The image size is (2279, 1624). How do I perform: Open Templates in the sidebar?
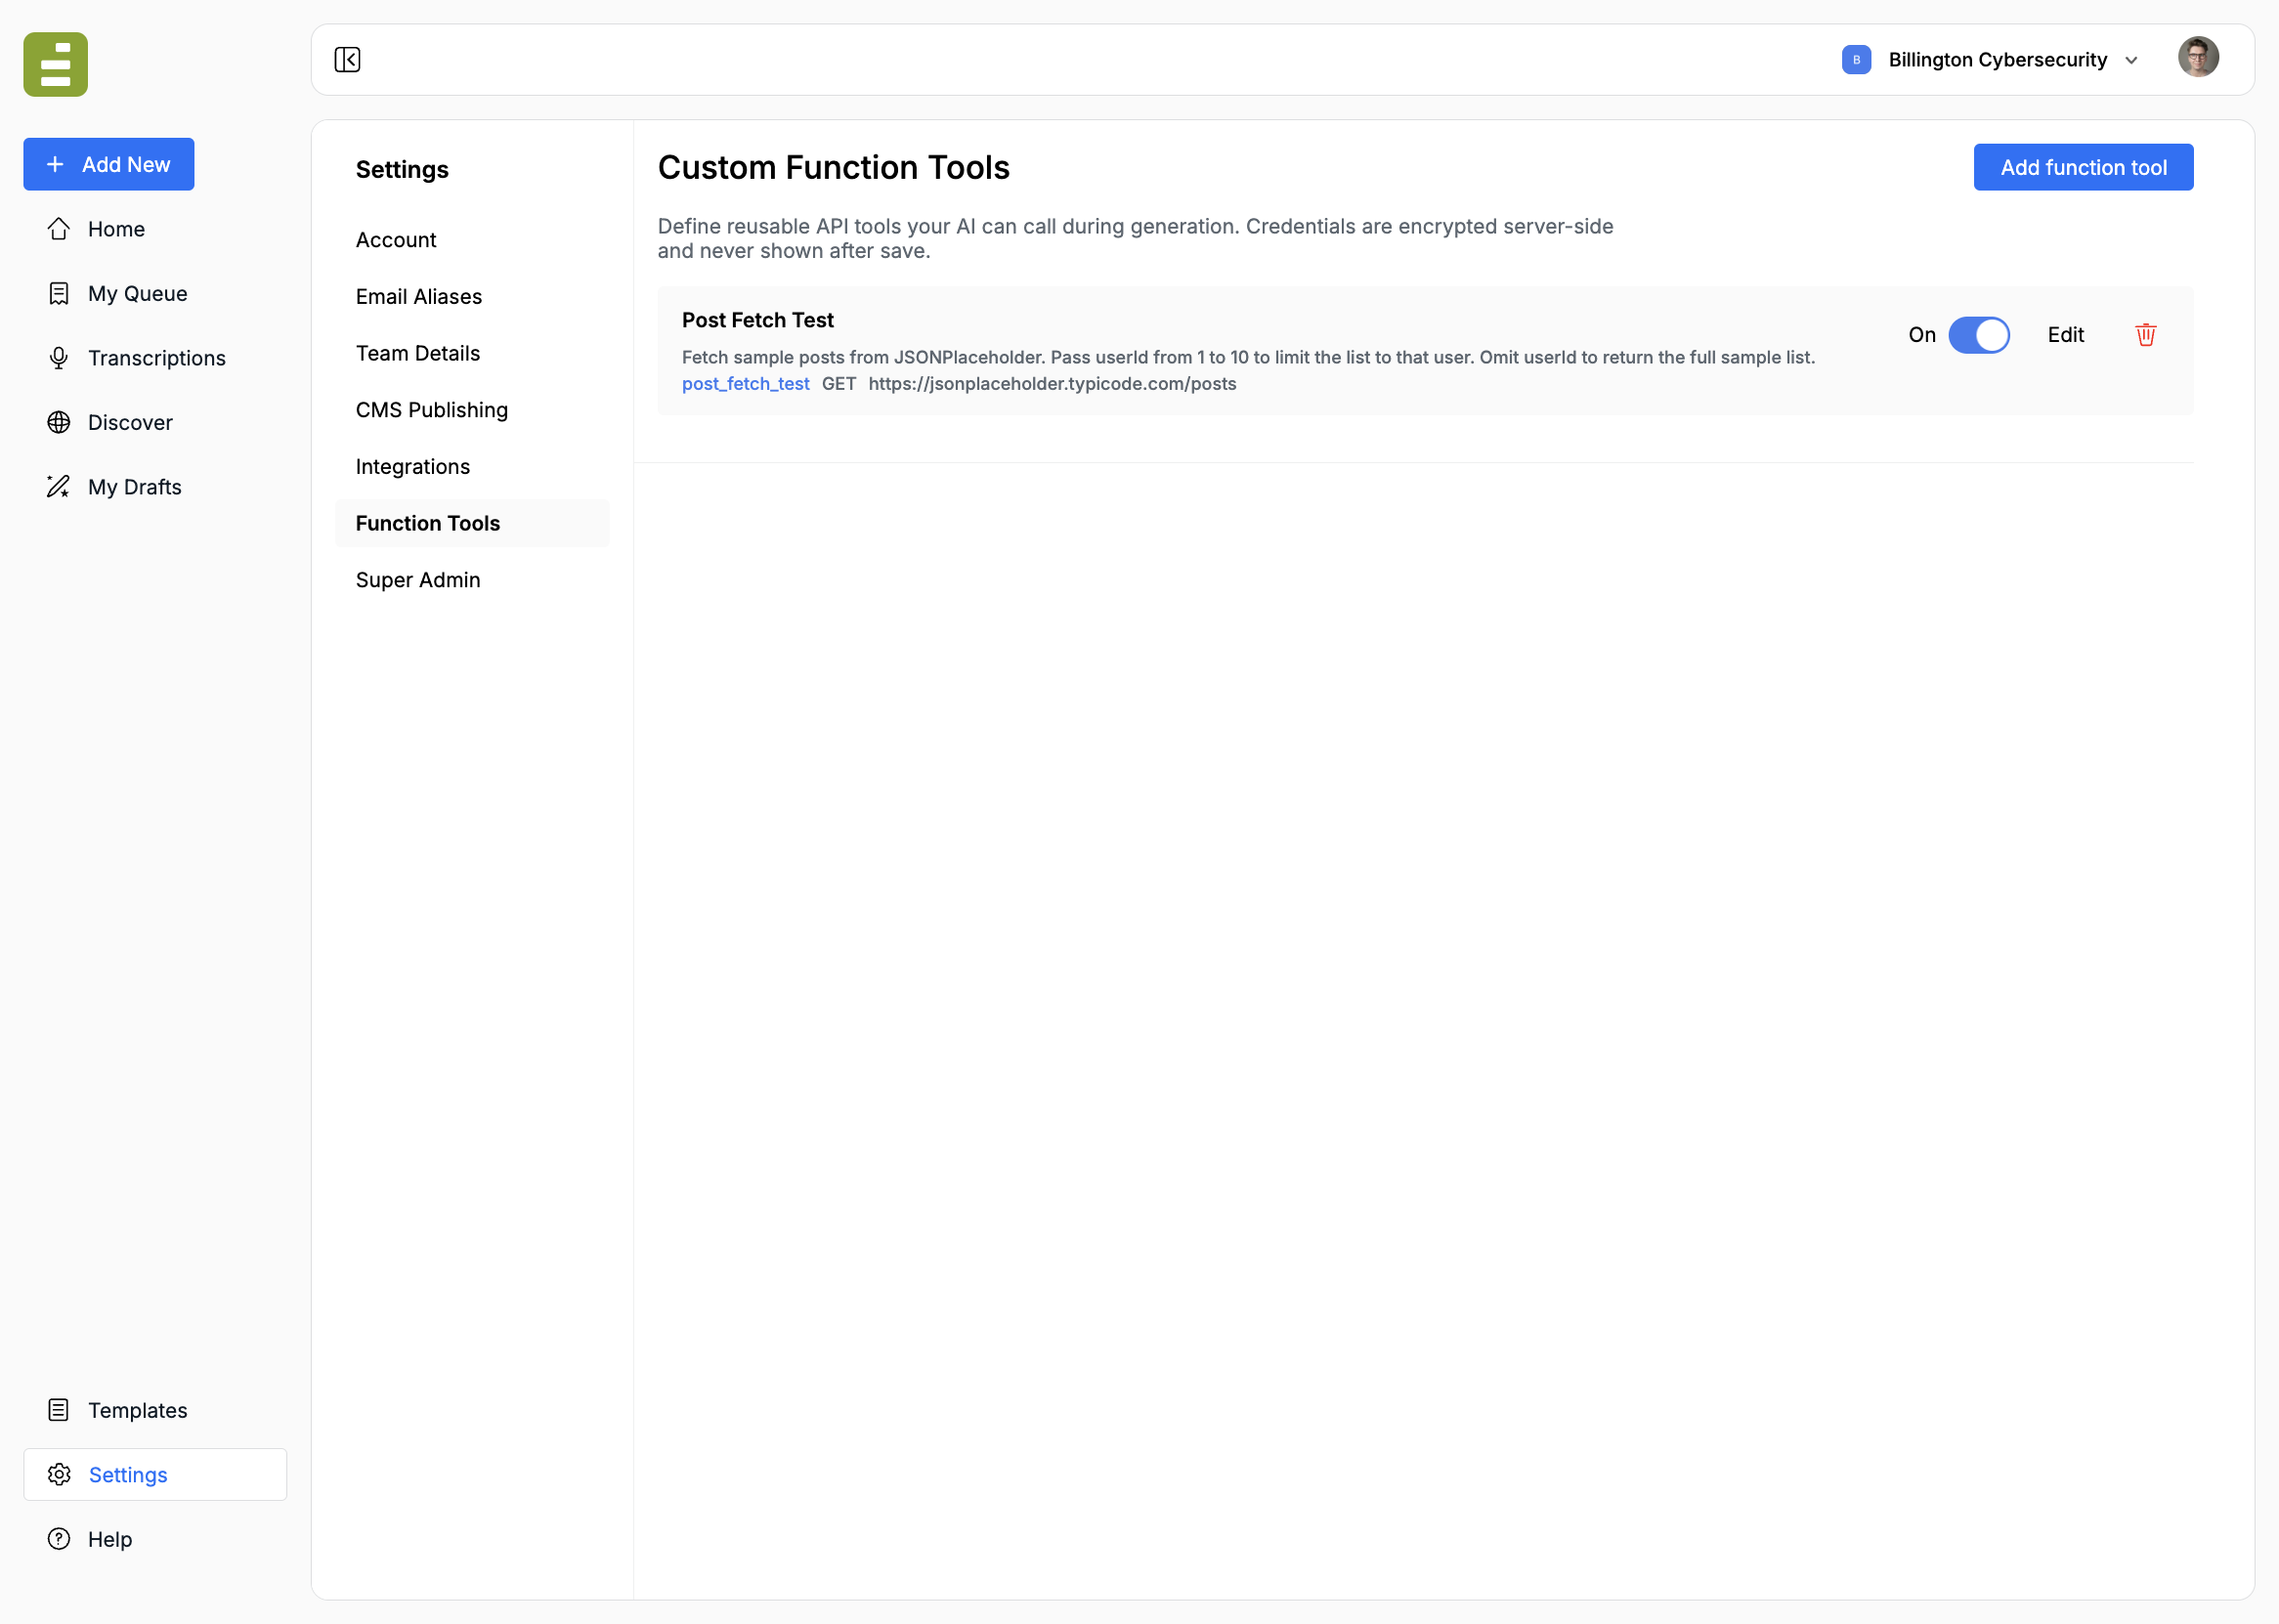[155, 1410]
